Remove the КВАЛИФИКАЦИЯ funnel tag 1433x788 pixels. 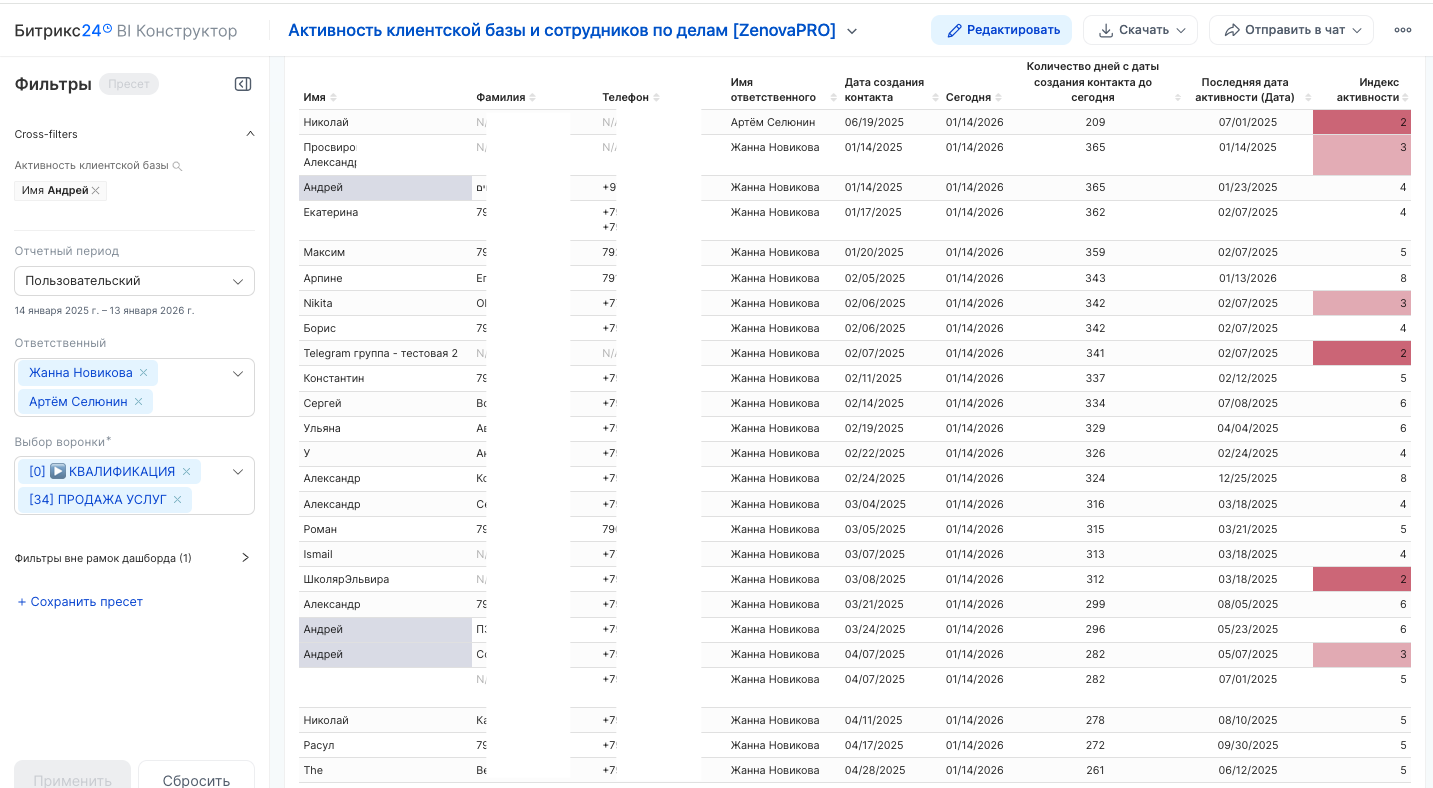click(x=186, y=471)
